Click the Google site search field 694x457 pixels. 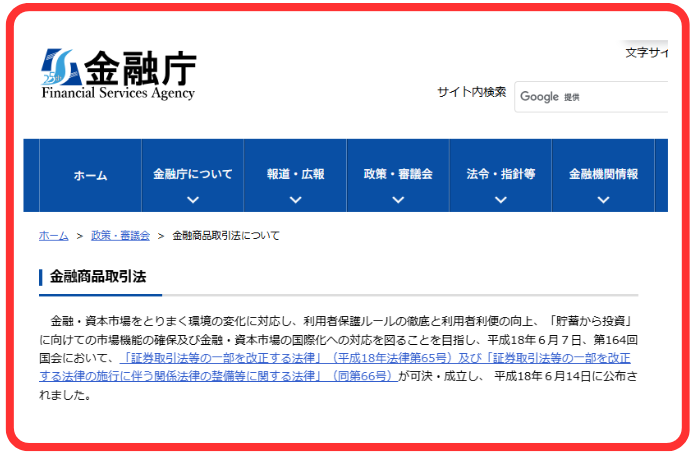coord(591,97)
